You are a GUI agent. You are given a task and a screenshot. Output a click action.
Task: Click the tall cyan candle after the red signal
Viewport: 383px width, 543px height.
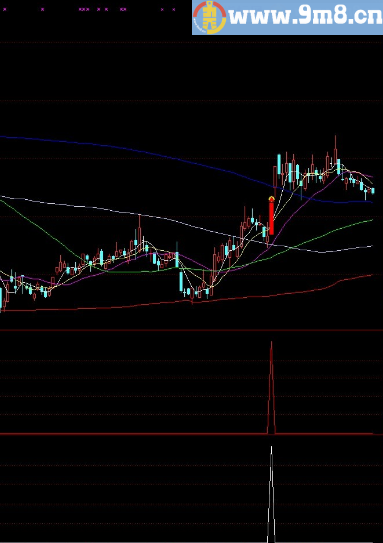(x=279, y=166)
